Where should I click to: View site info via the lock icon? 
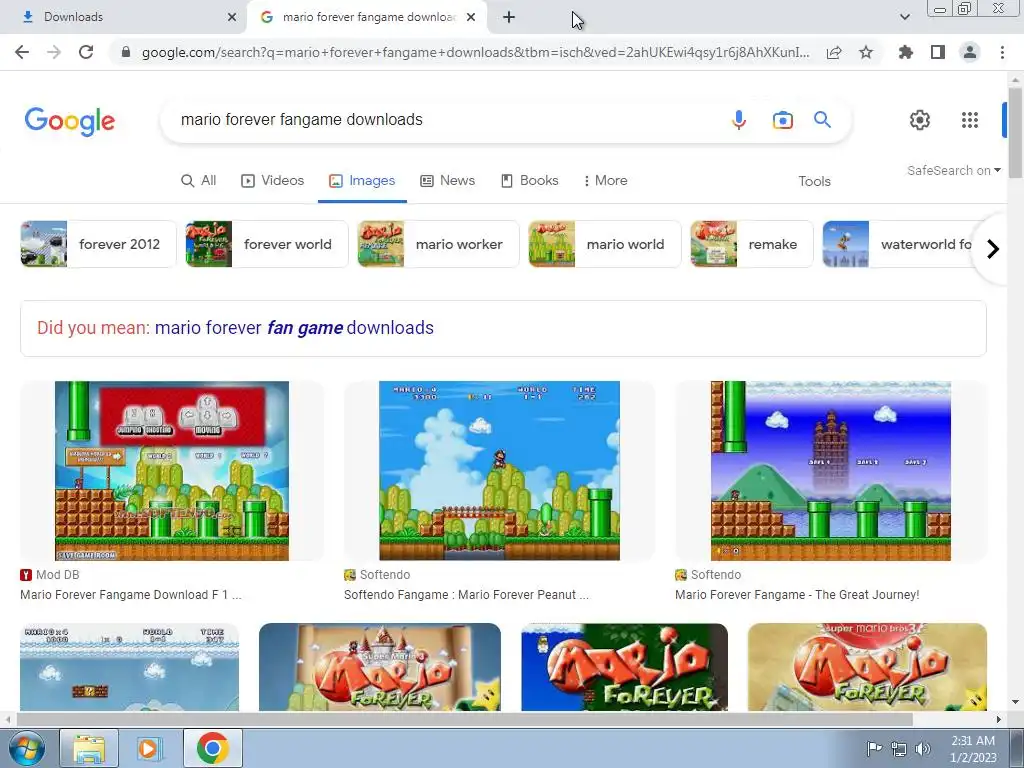(126, 52)
